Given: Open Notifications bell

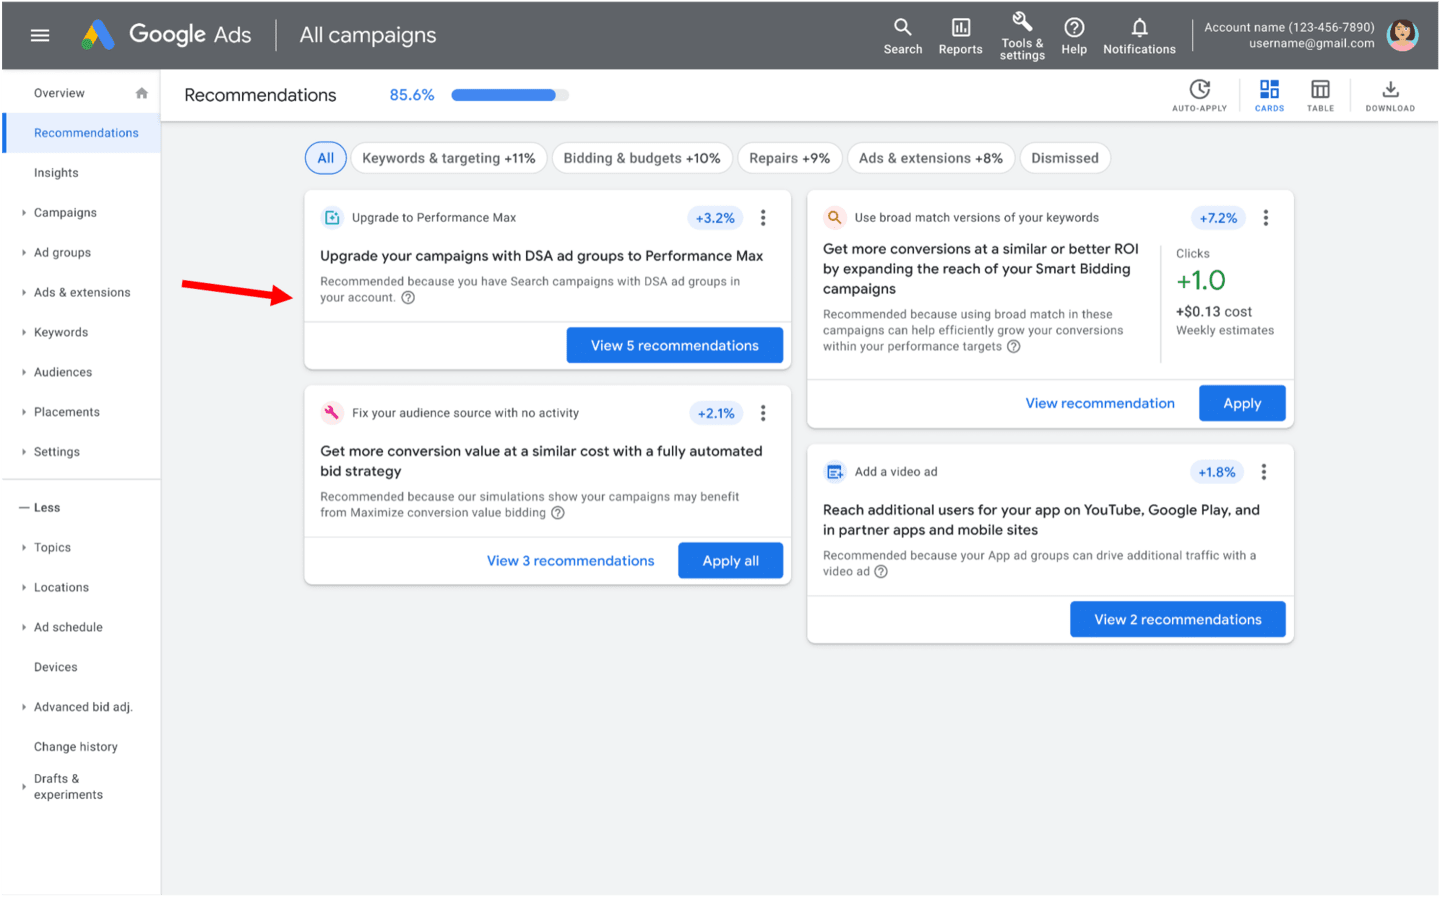Looking at the screenshot, I should coord(1139,36).
